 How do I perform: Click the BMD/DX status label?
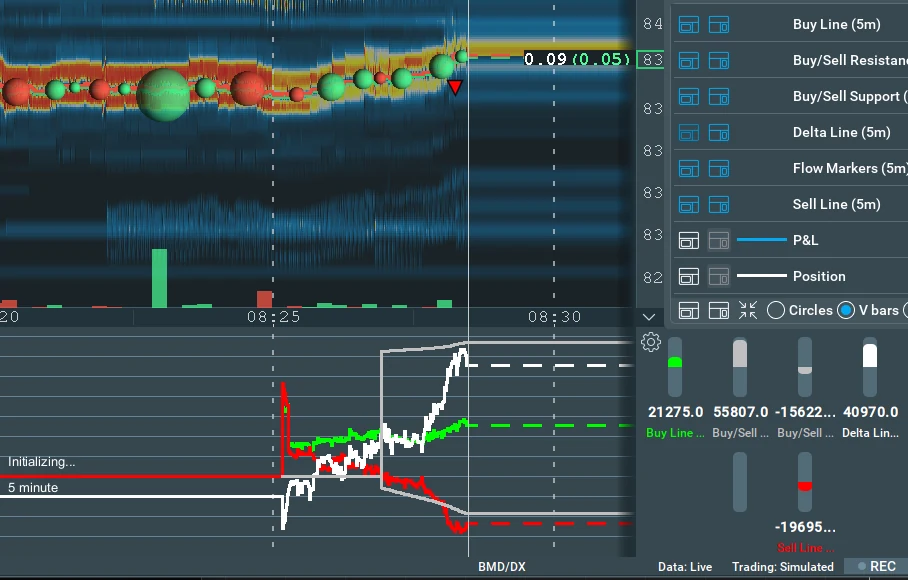click(501, 567)
